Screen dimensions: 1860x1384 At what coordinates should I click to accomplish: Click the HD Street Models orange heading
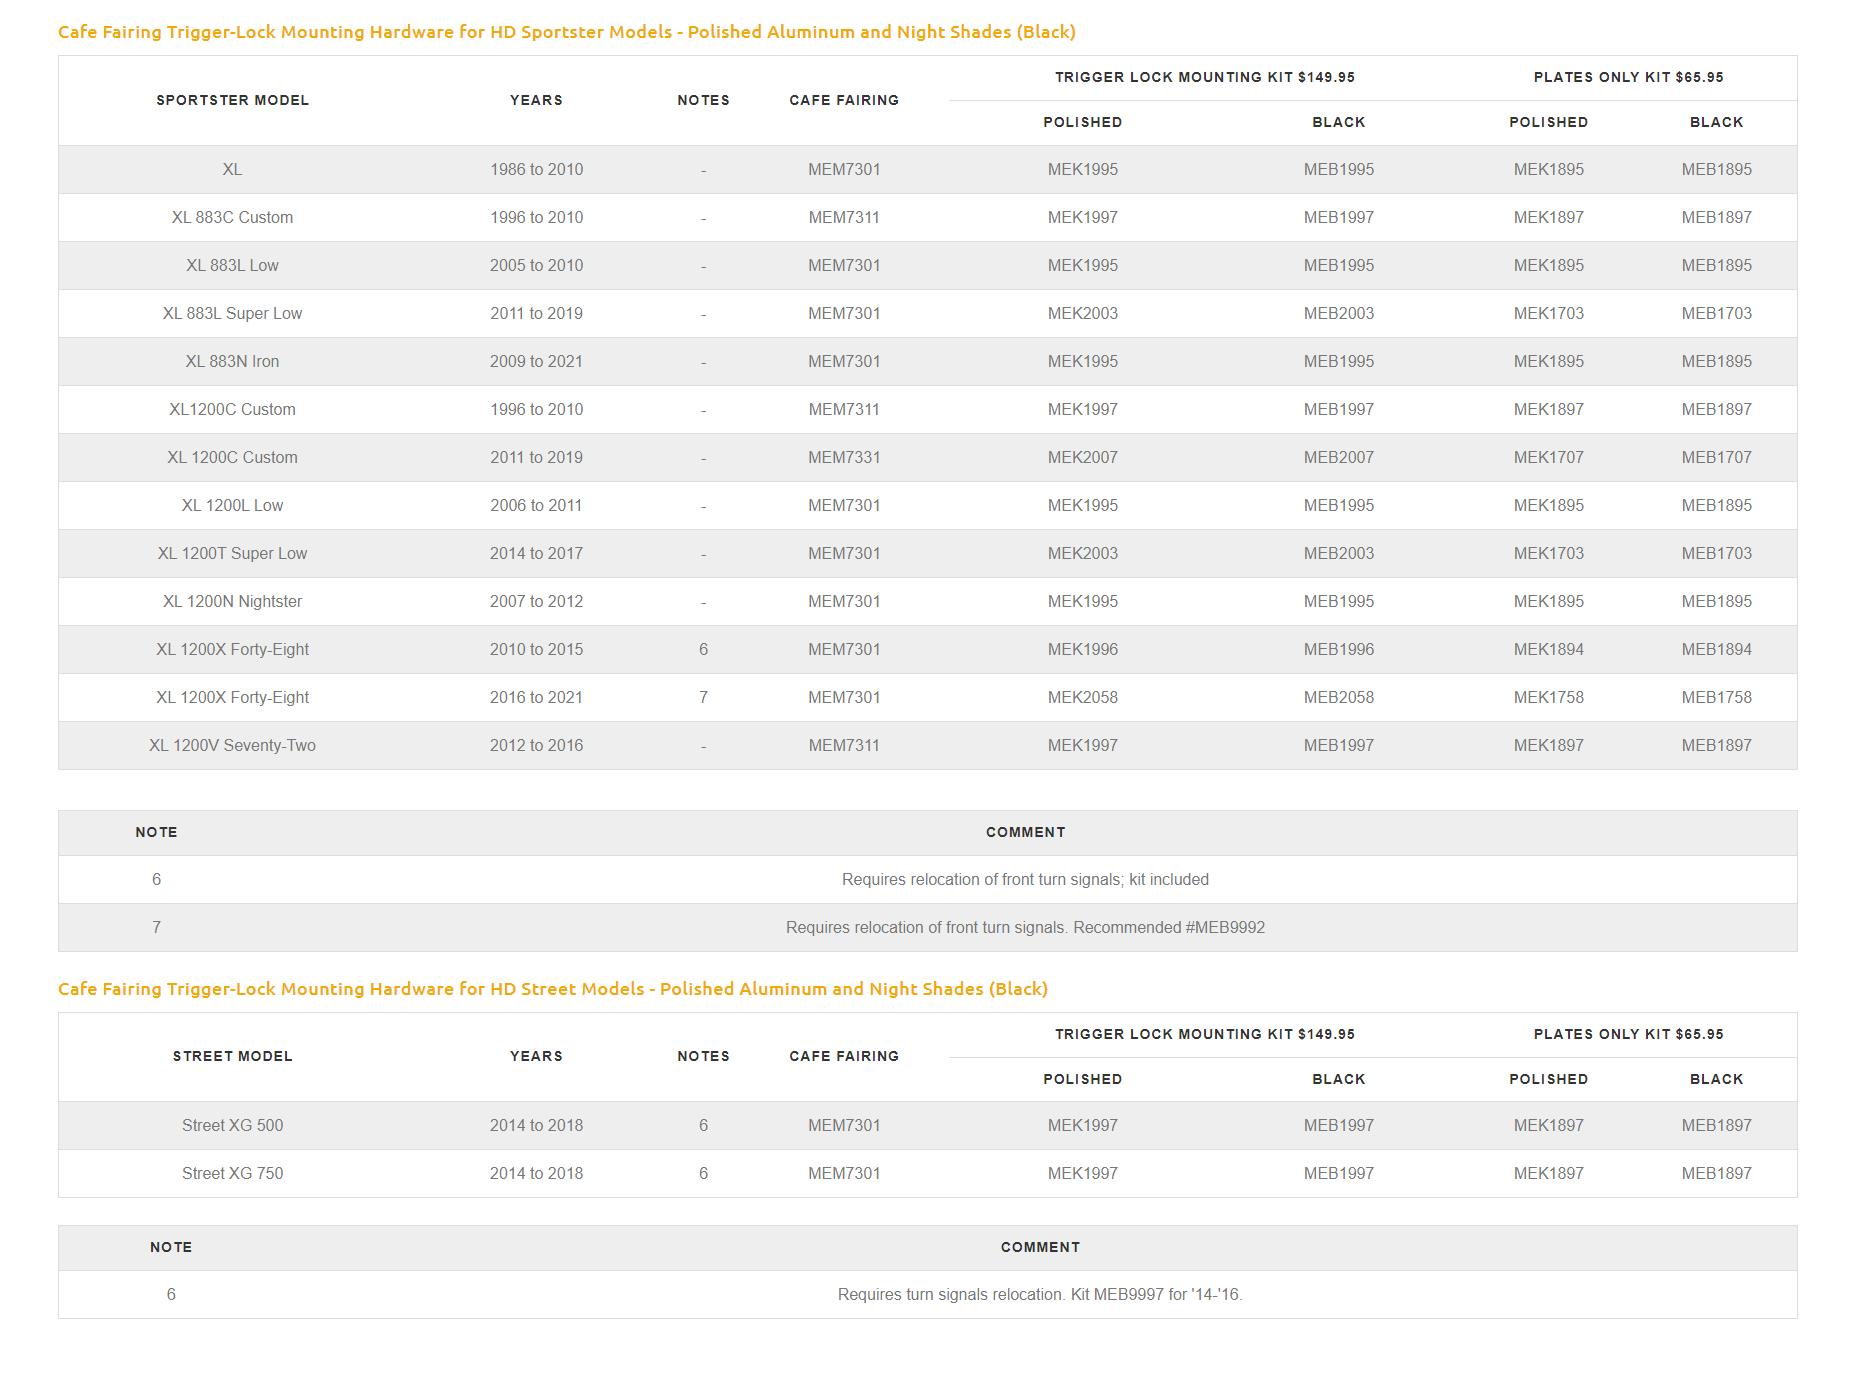(x=552, y=989)
